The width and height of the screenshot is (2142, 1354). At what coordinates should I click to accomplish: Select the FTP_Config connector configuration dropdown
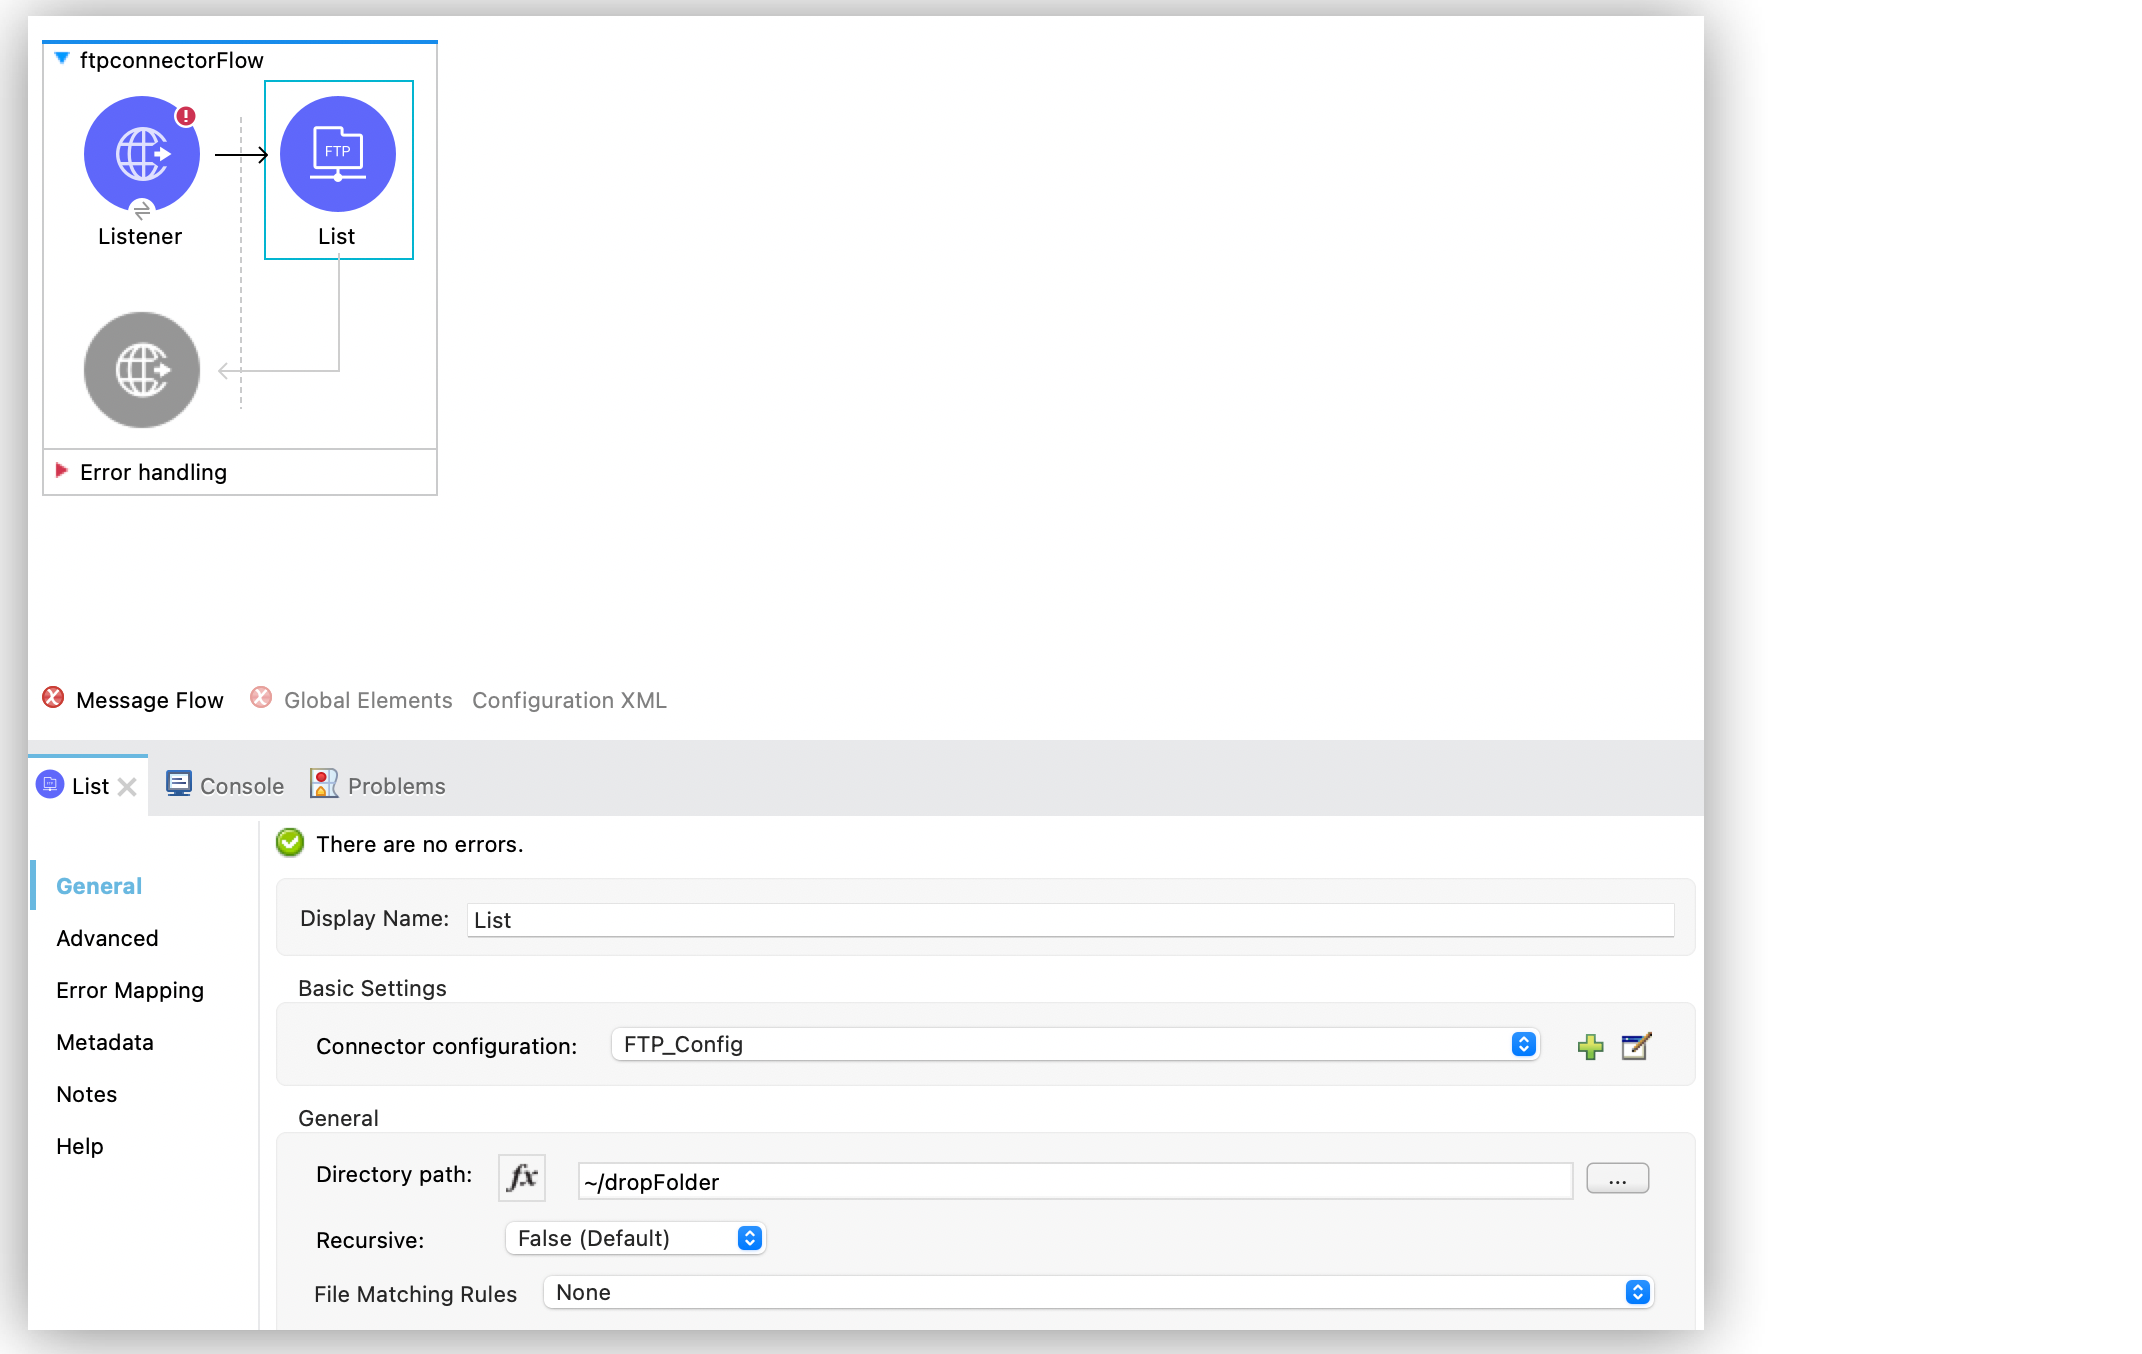click(1073, 1044)
